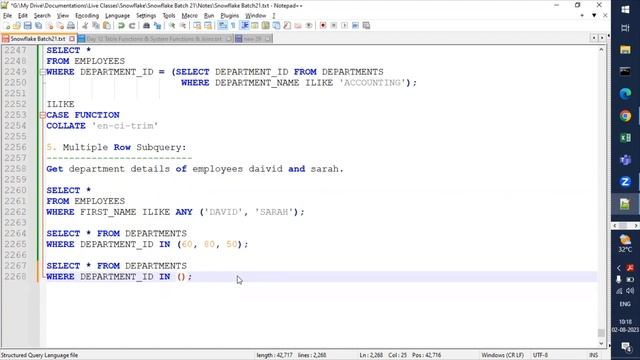Screen dimensions: 640x360
Task: Toggle synchronized horizontal scrolling
Action: [208, 26]
